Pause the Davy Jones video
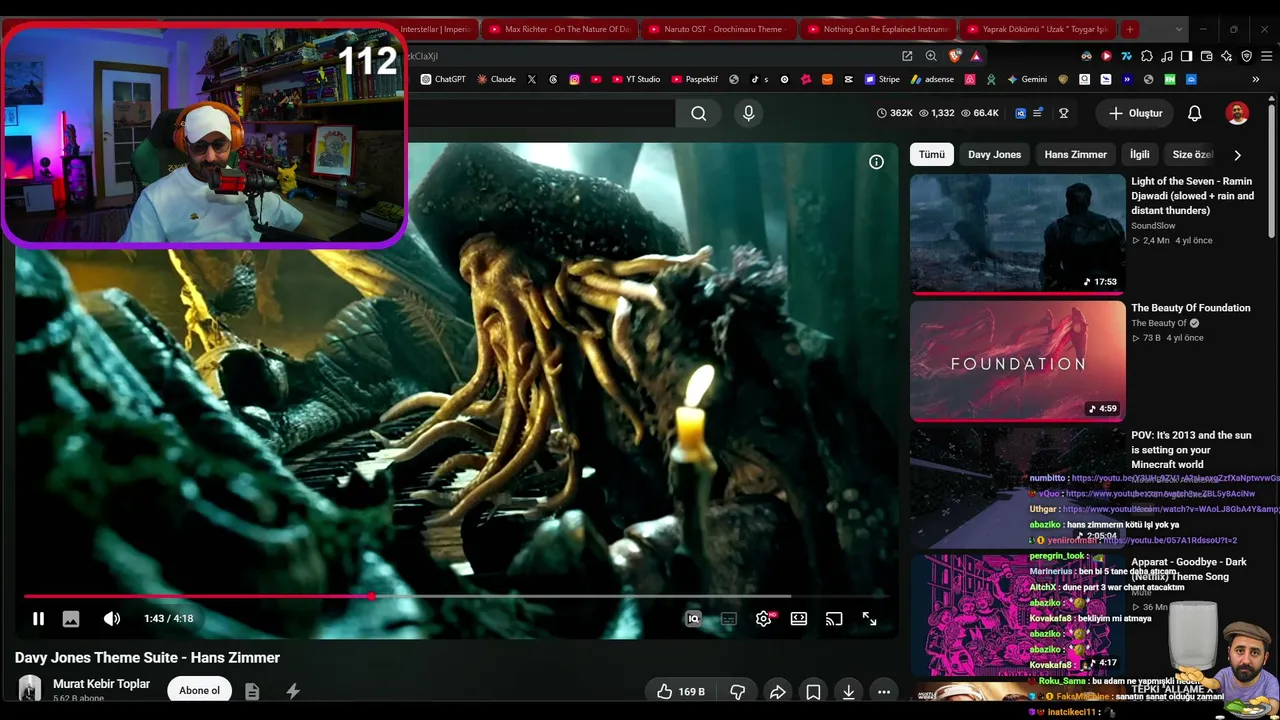 pyautogui.click(x=38, y=619)
